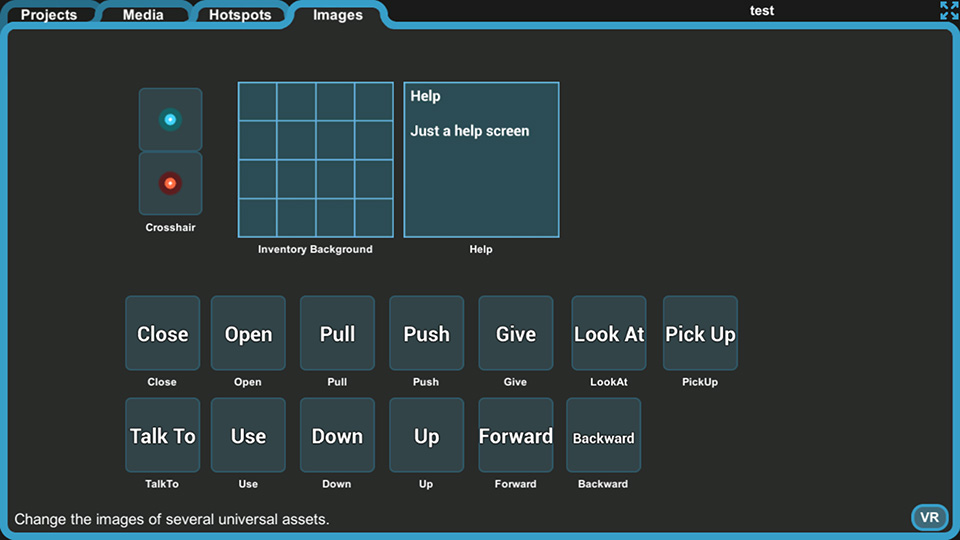The width and height of the screenshot is (960, 540).
Task: Change the Forward direction image
Action: [516, 435]
